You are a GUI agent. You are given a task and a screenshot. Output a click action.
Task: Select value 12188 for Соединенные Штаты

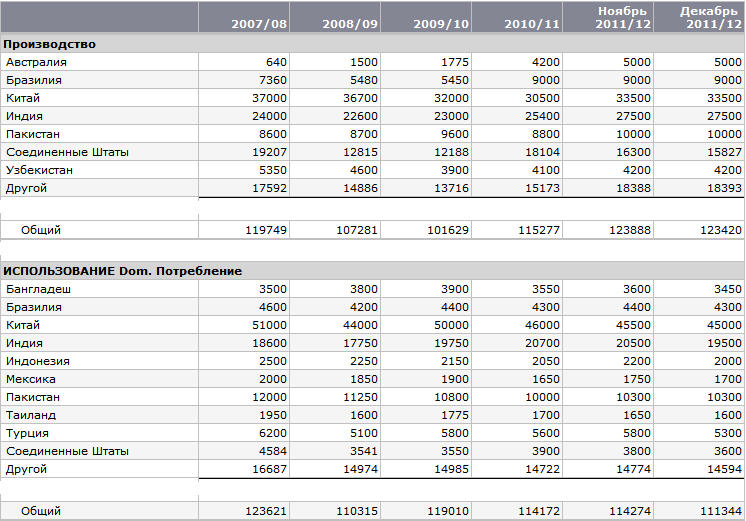(x=452, y=152)
